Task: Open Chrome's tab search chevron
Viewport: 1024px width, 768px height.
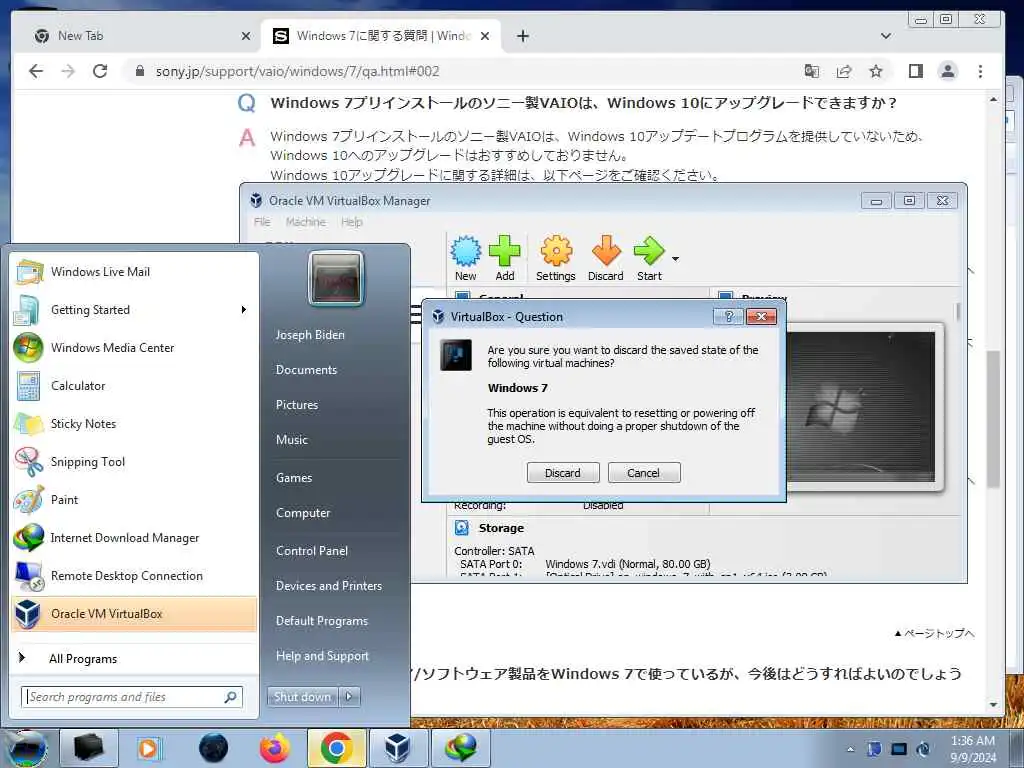Action: tap(886, 36)
